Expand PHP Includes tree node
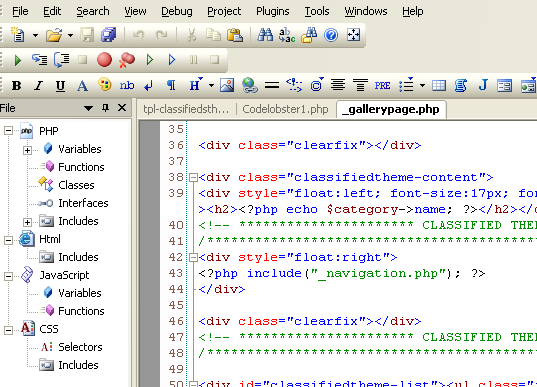 pyautogui.click(x=27, y=222)
